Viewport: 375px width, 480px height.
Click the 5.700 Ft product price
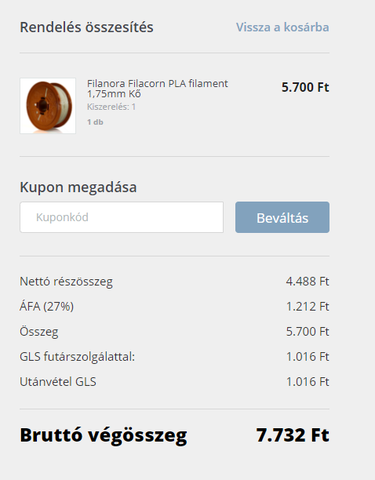(305, 87)
